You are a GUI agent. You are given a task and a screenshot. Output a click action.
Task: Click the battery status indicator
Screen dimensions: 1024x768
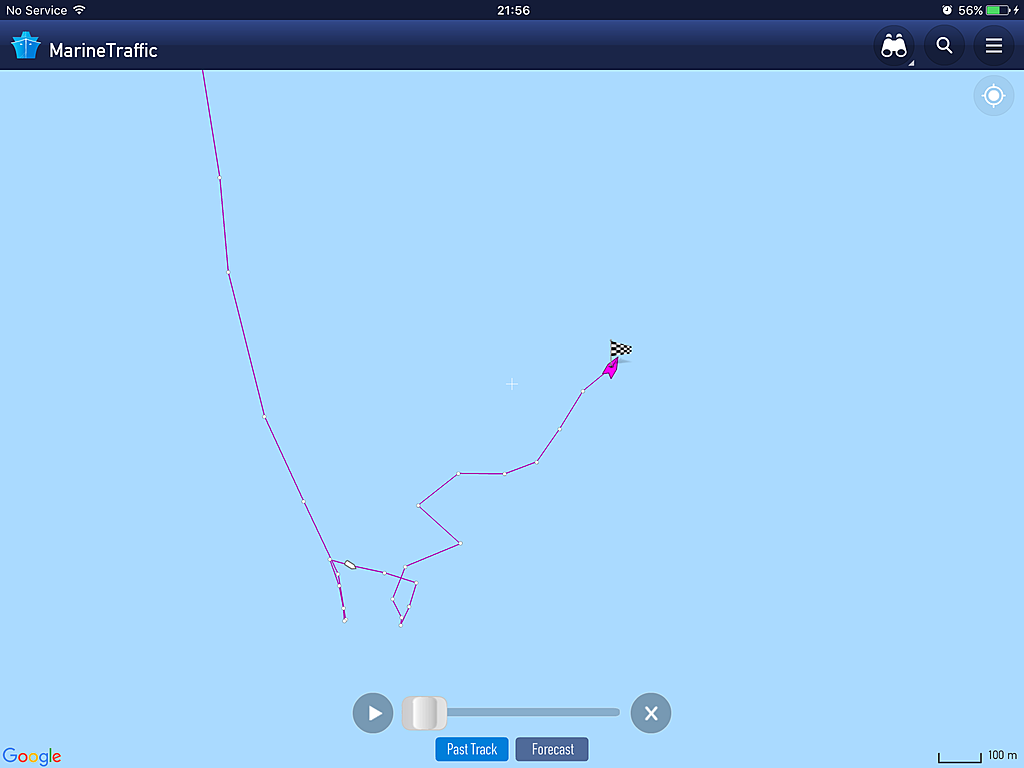click(x=999, y=10)
